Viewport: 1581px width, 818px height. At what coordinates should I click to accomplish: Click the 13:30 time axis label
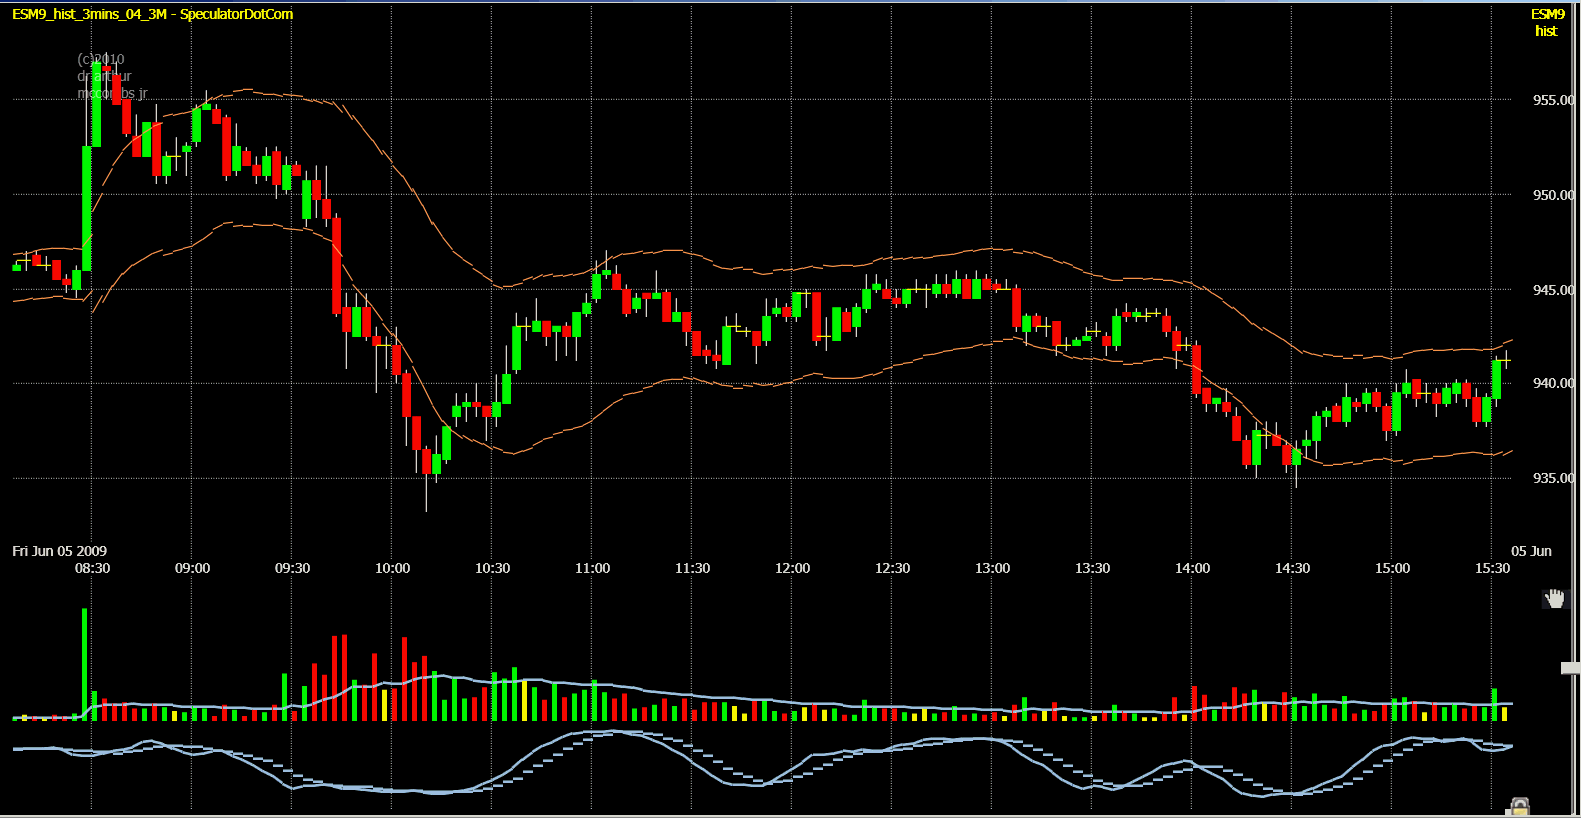pyautogui.click(x=1093, y=568)
